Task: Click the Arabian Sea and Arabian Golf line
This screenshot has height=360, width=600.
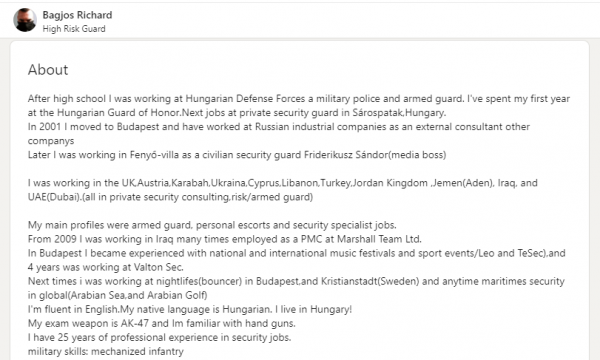Action: [117, 295]
